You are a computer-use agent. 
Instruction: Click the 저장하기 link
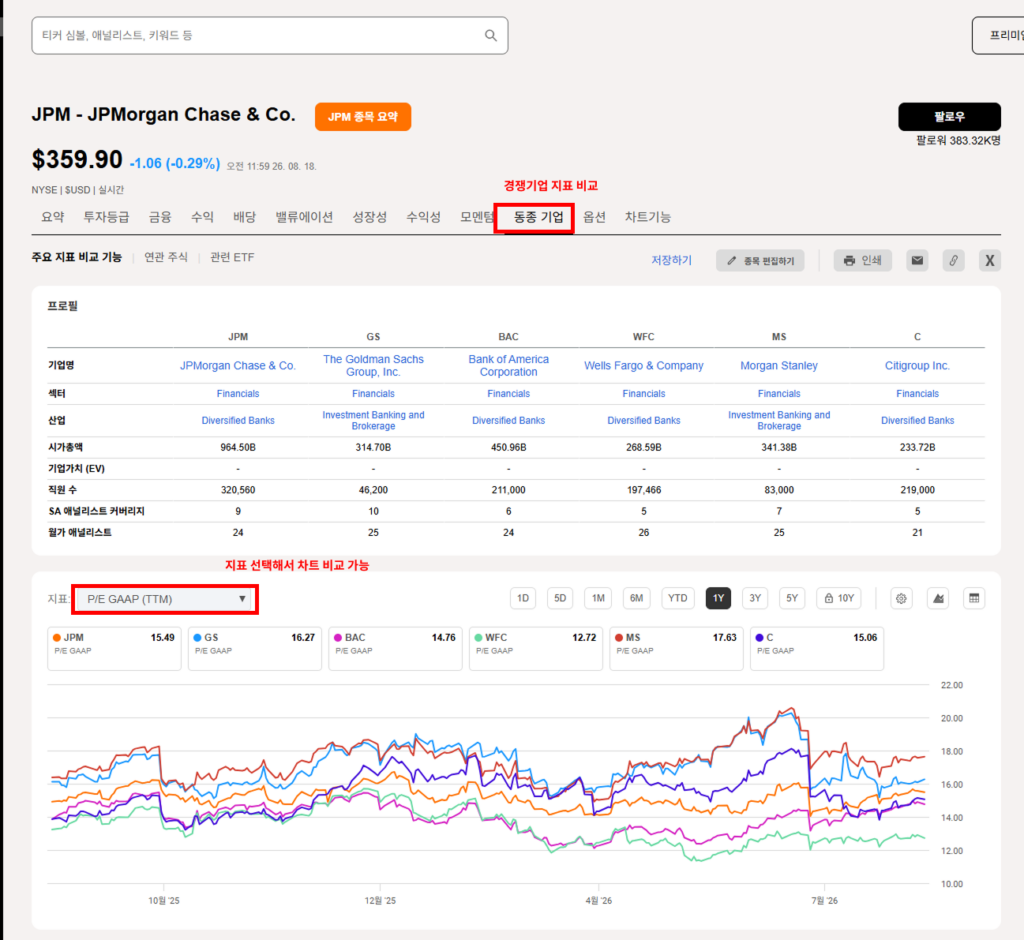click(x=671, y=260)
